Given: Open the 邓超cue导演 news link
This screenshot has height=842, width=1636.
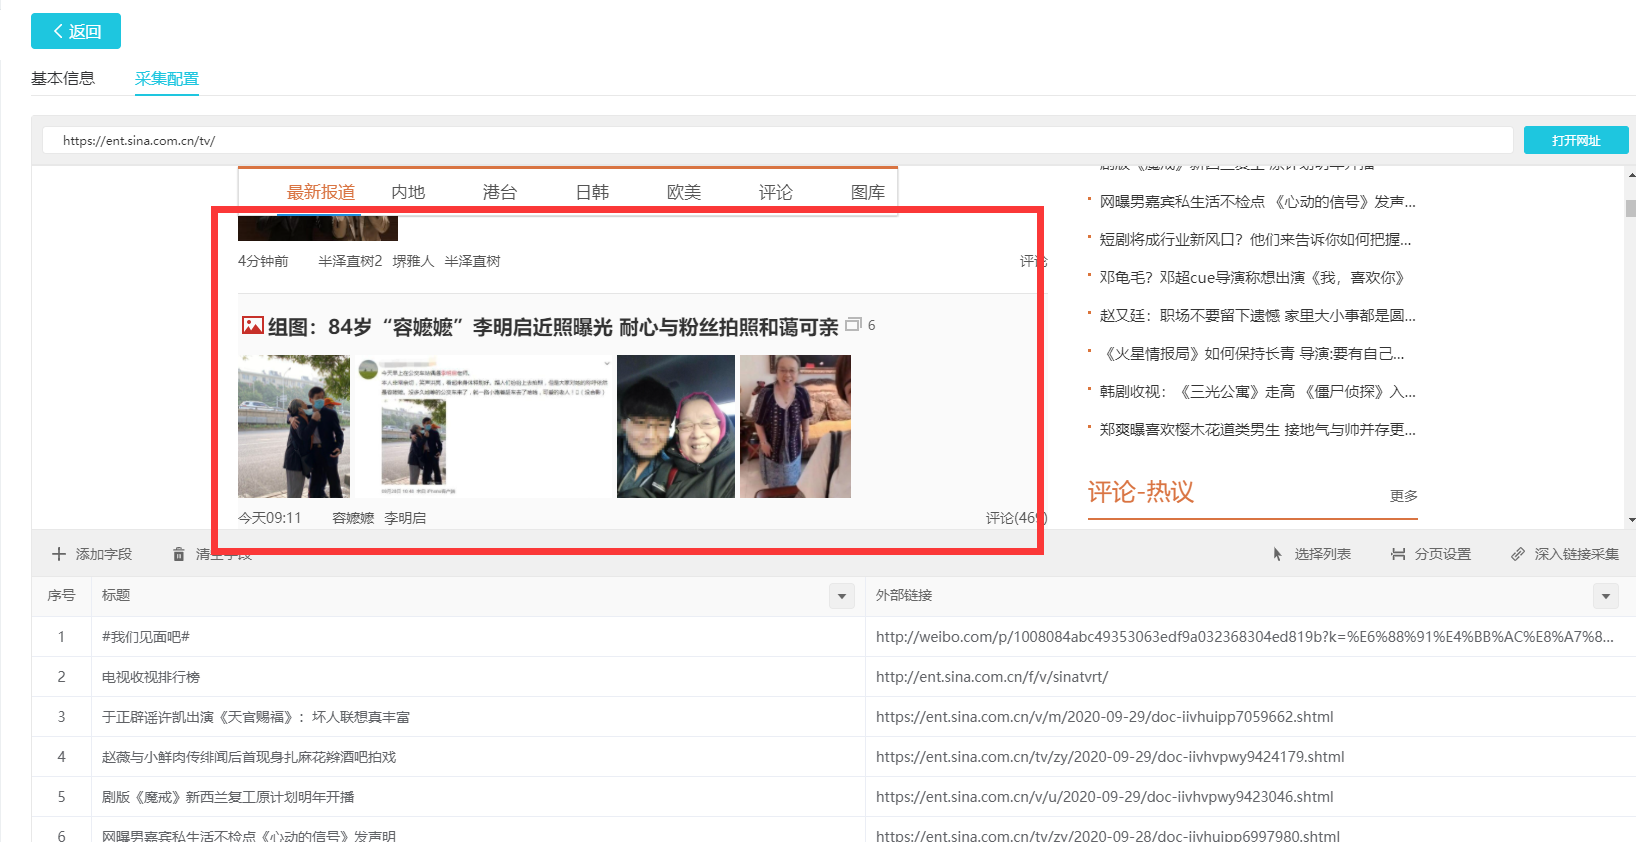Looking at the screenshot, I should pos(1251,278).
